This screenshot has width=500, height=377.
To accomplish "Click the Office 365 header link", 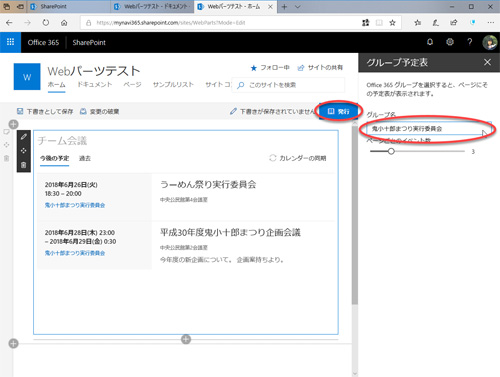I will (x=43, y=42).
